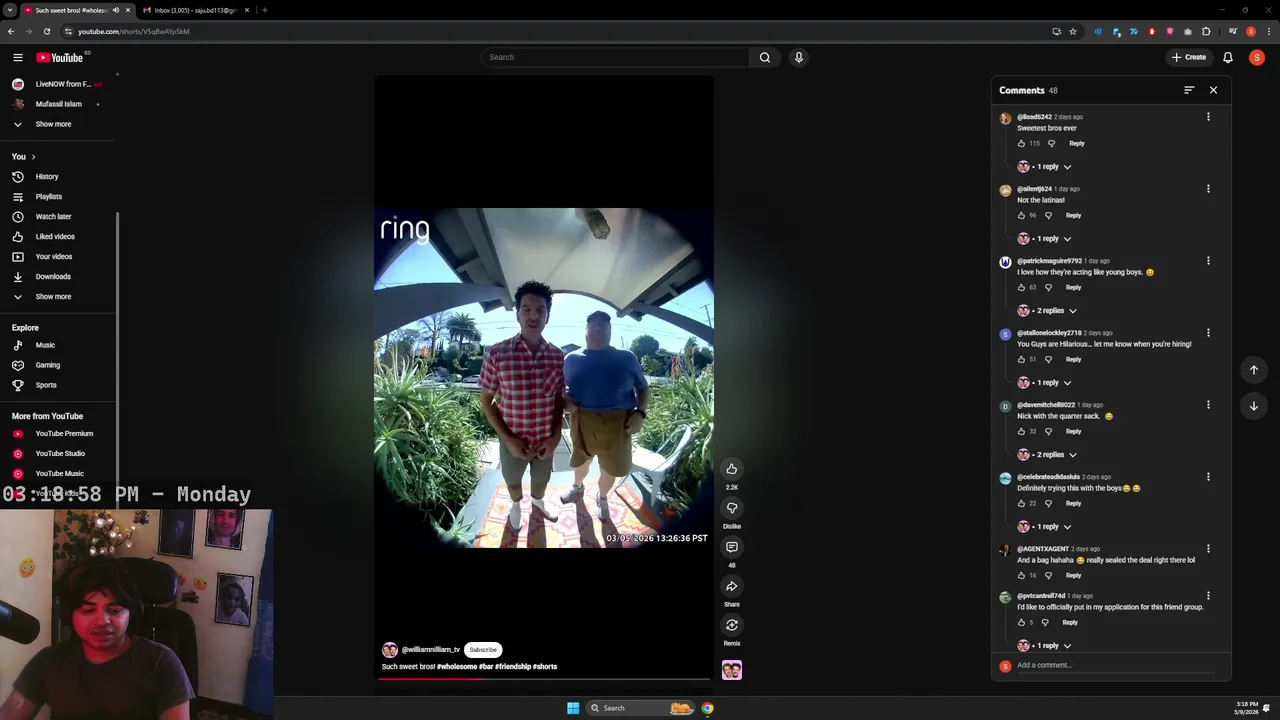Screen dimensions: 1280x720
Task: Click the 'Add a comment' field
Action: point(1115,665)
